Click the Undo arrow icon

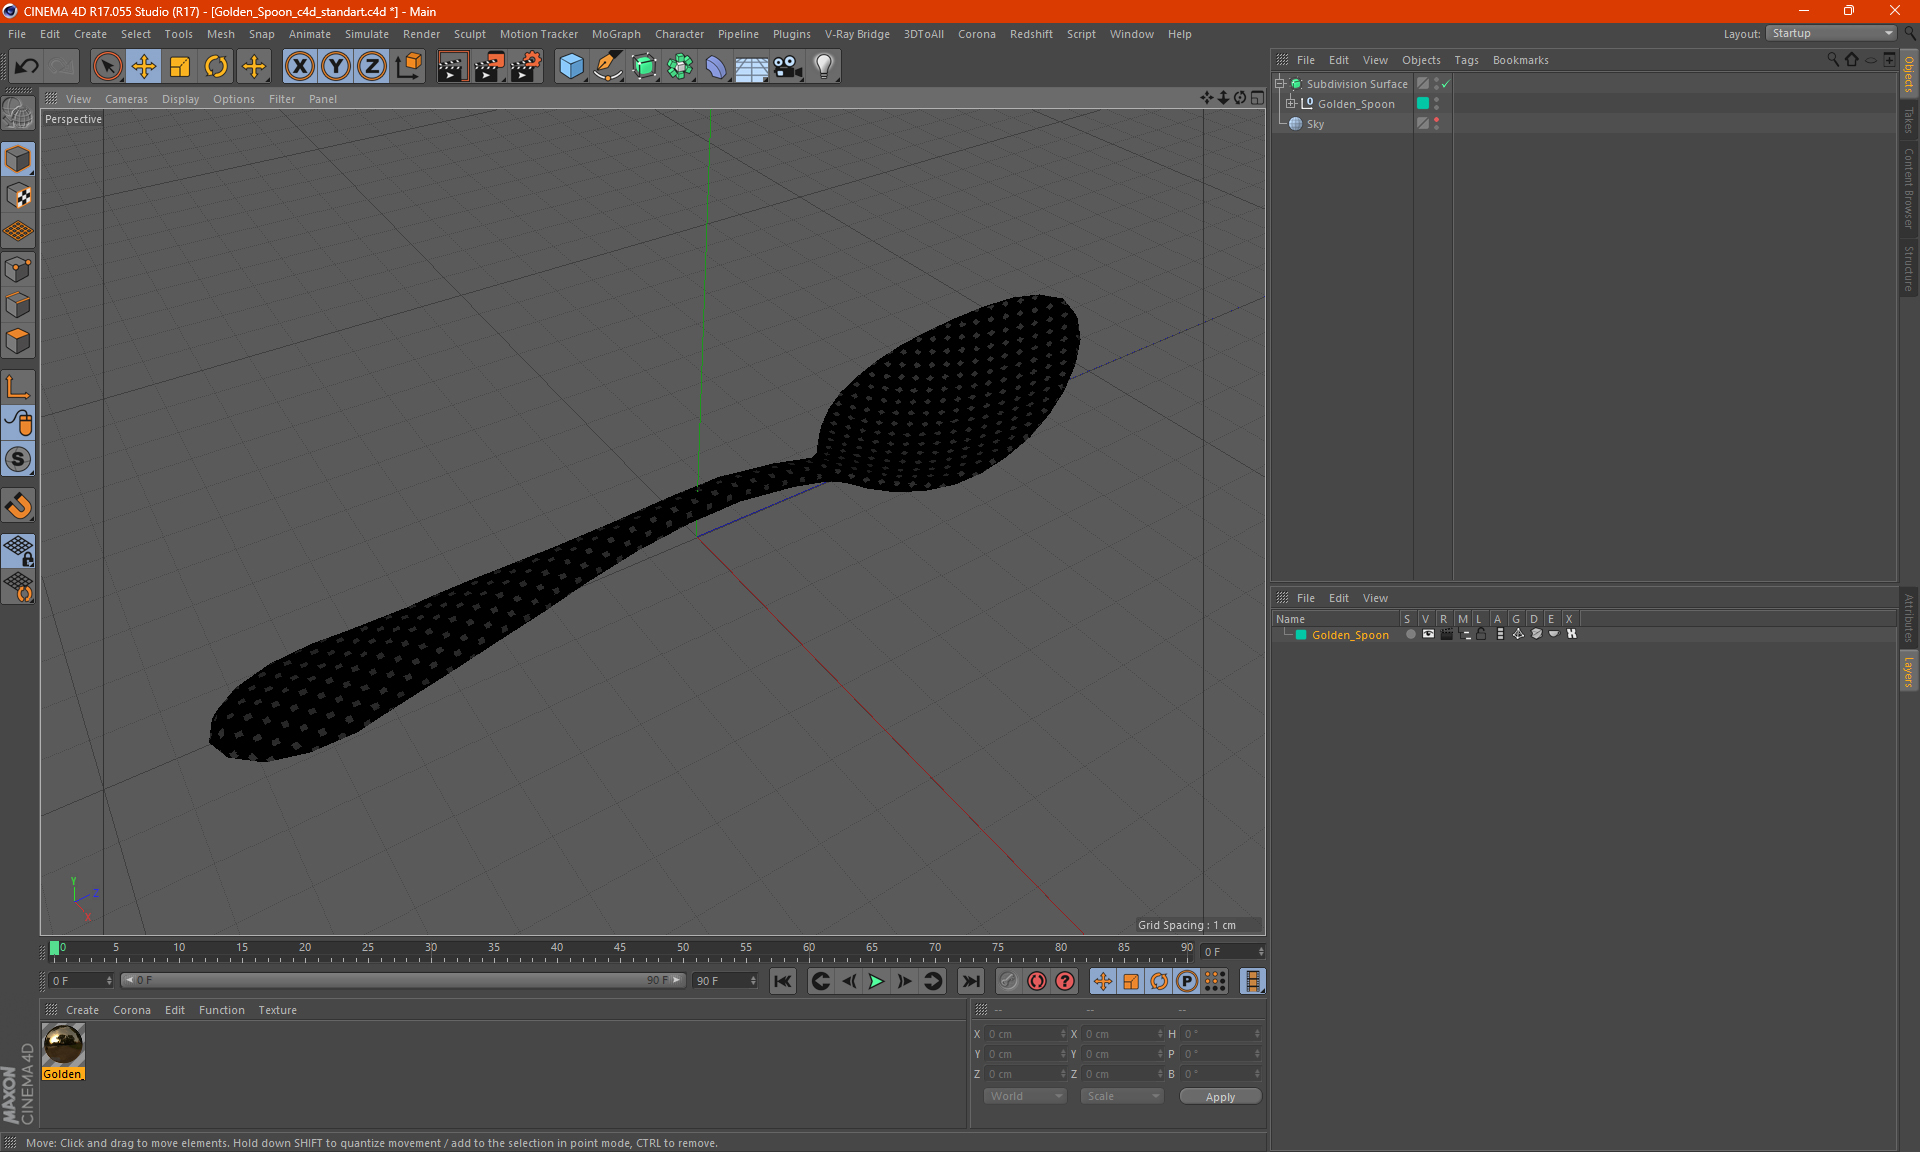point(26,67)
